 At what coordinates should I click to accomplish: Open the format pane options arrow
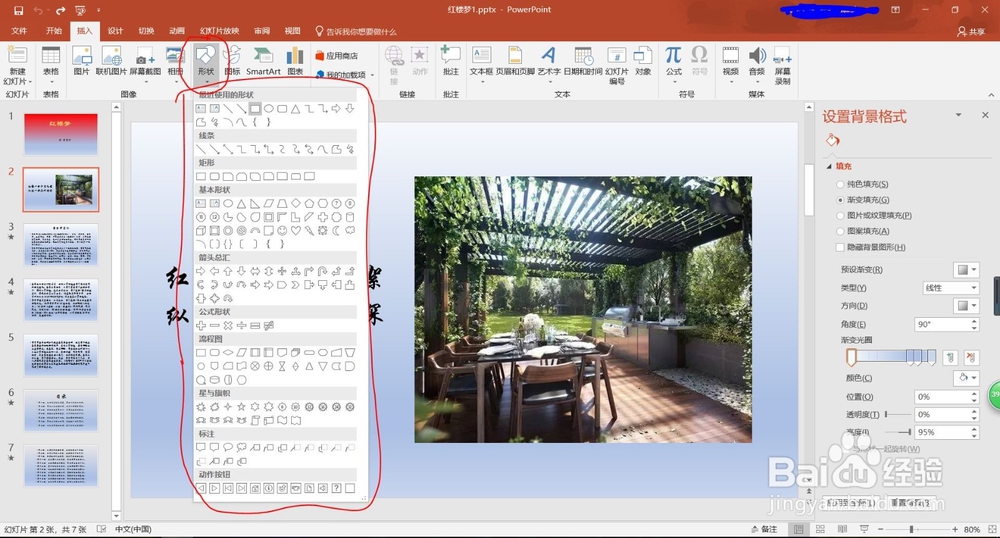(958, 115)
